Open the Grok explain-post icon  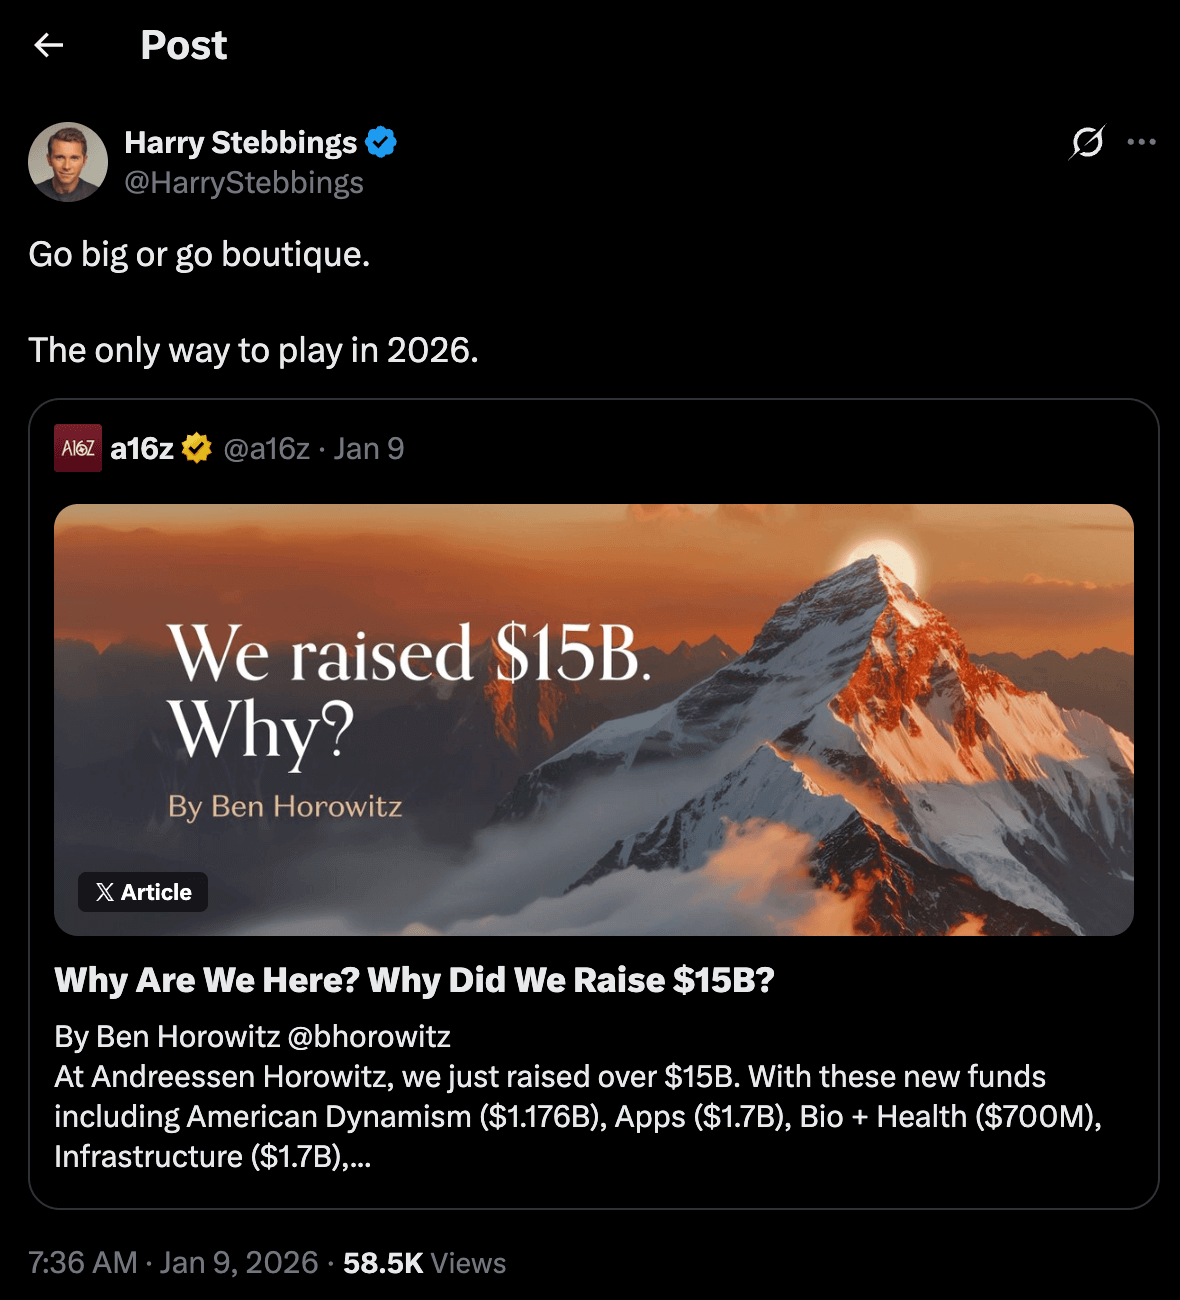coord(1087,142)
